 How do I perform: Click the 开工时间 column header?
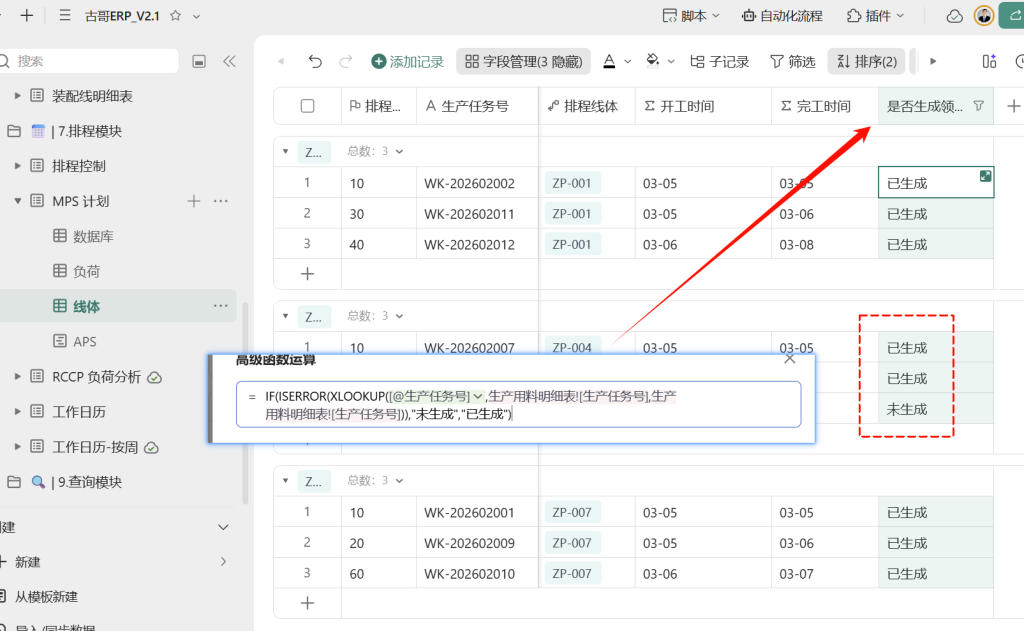point(703,106)
